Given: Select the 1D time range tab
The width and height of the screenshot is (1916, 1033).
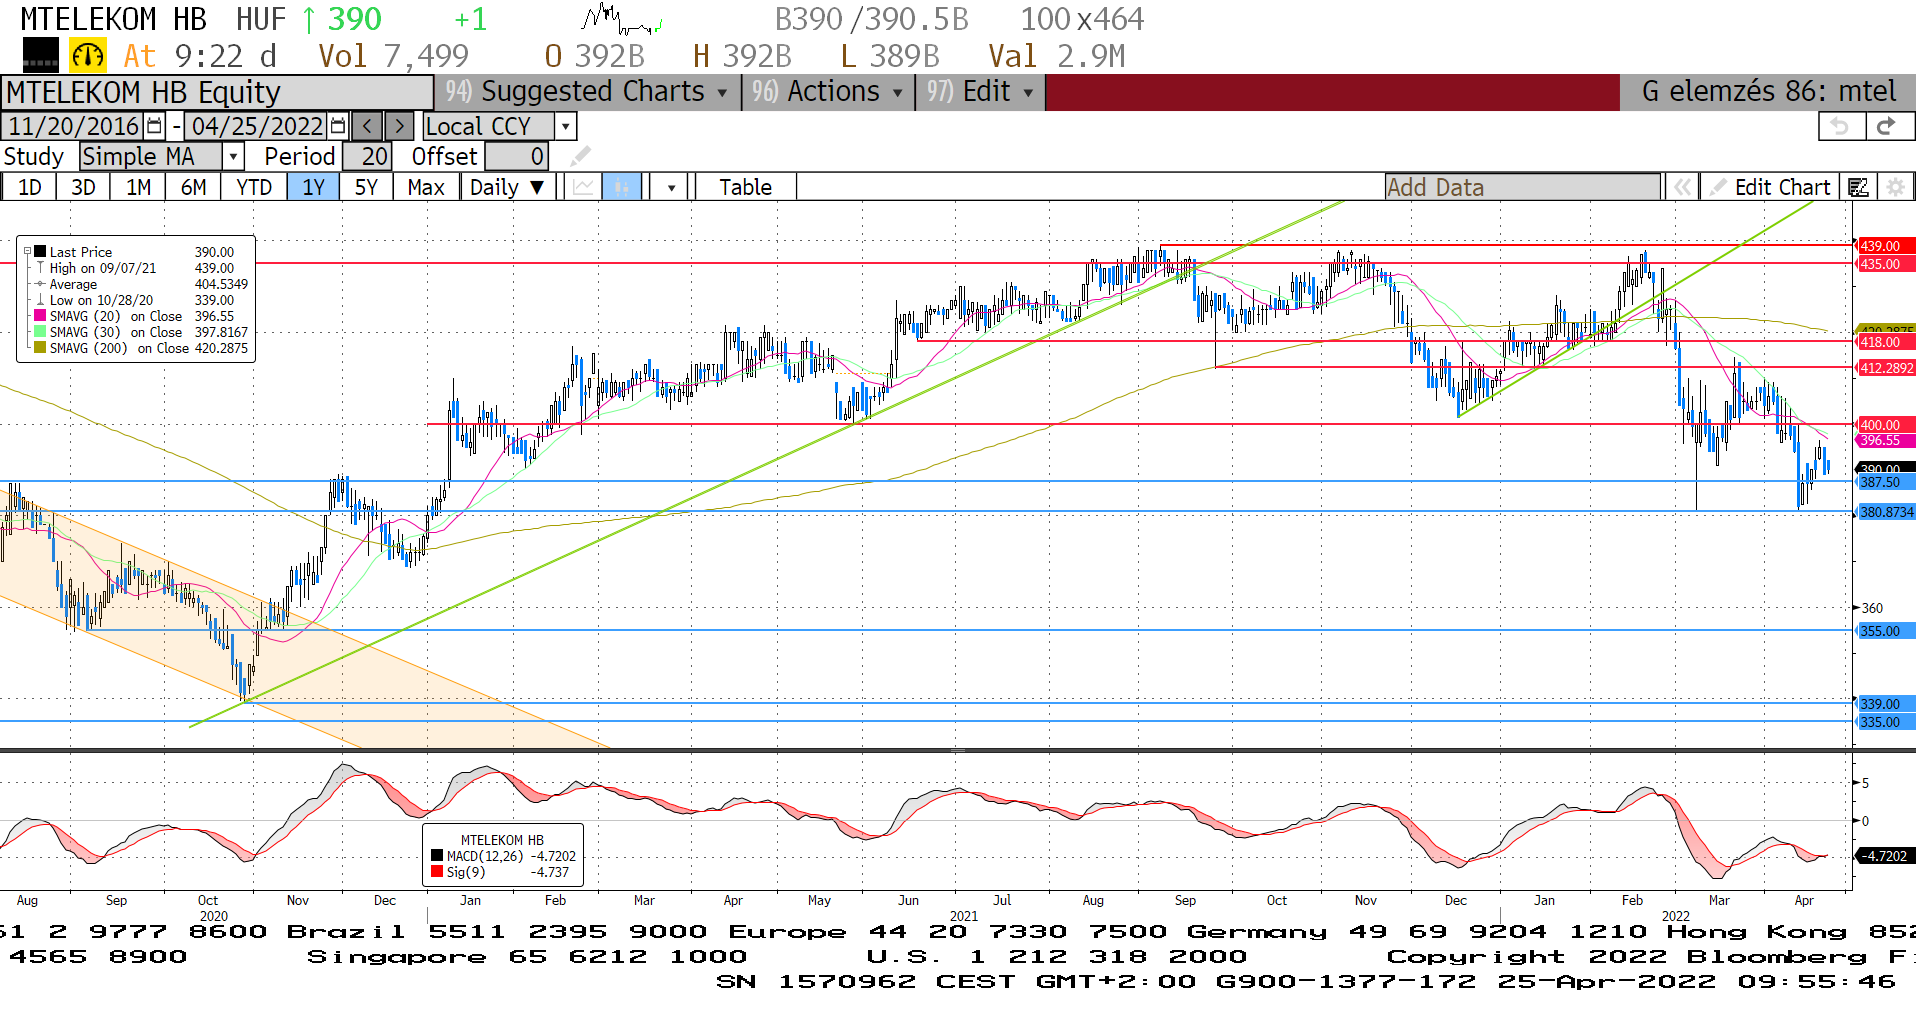Looking at the screenshot, I should click(x=30, y=187).
